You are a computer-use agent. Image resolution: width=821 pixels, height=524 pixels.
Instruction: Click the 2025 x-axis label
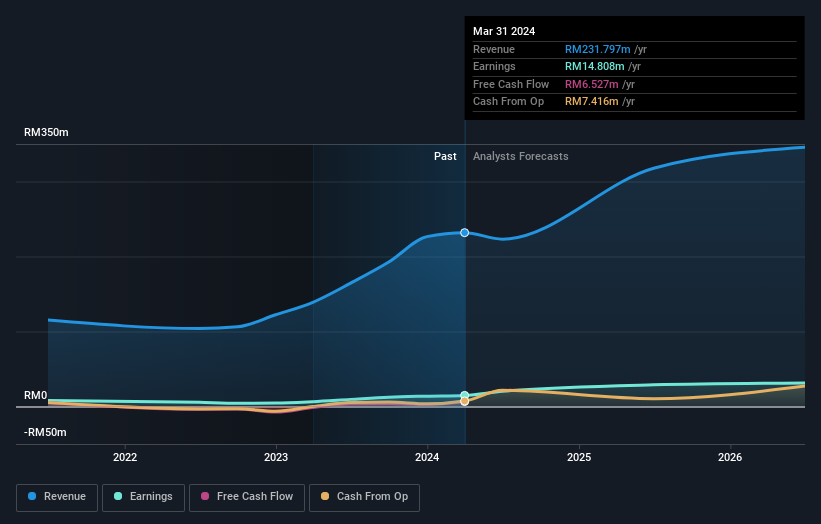point(579,457)
